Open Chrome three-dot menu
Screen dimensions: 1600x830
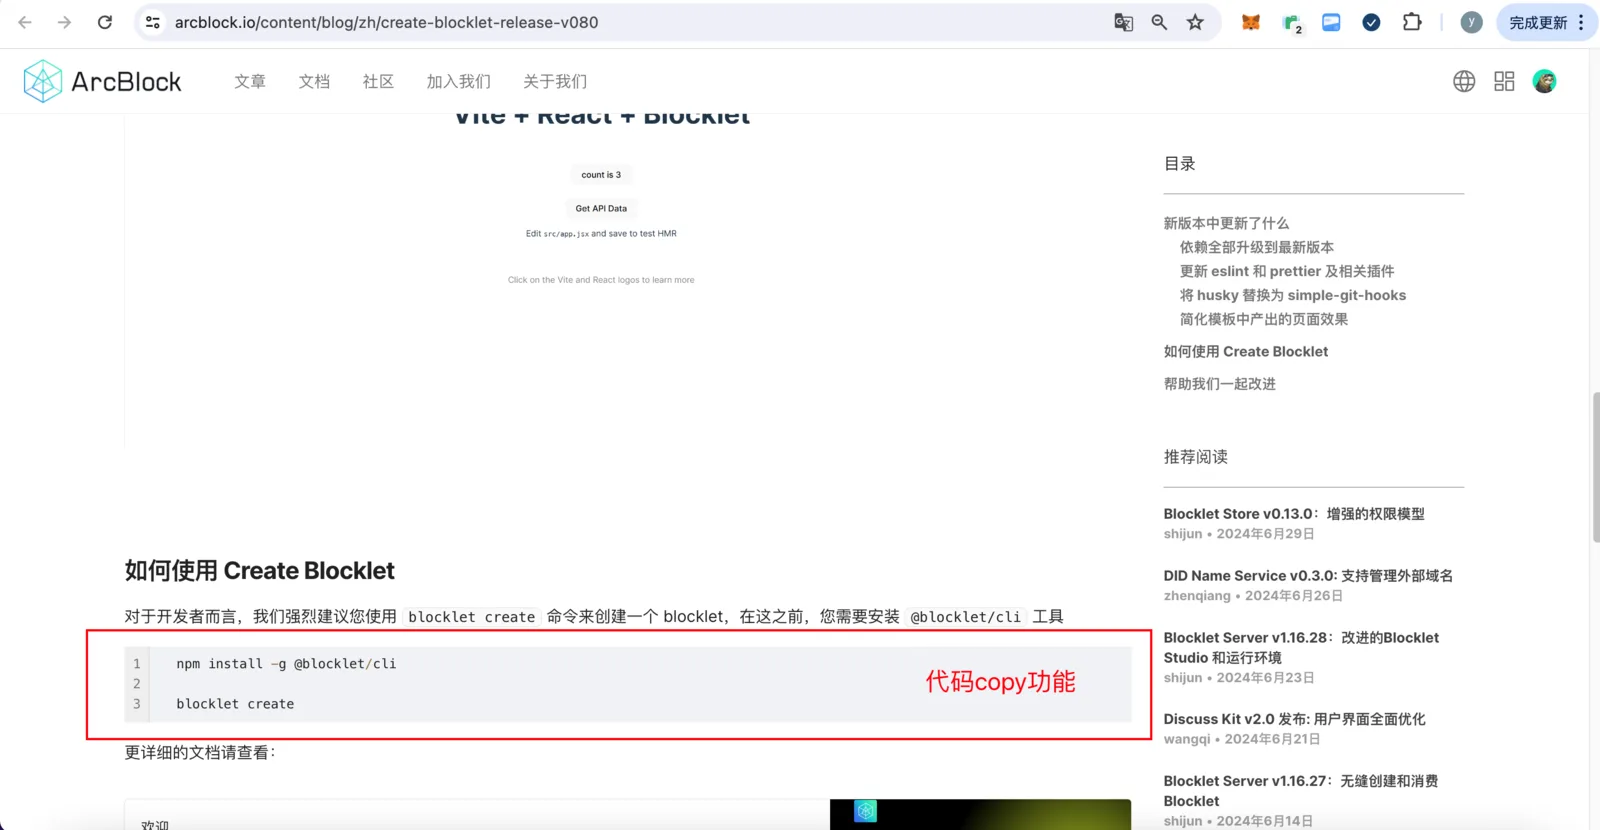coord(1581,22)
